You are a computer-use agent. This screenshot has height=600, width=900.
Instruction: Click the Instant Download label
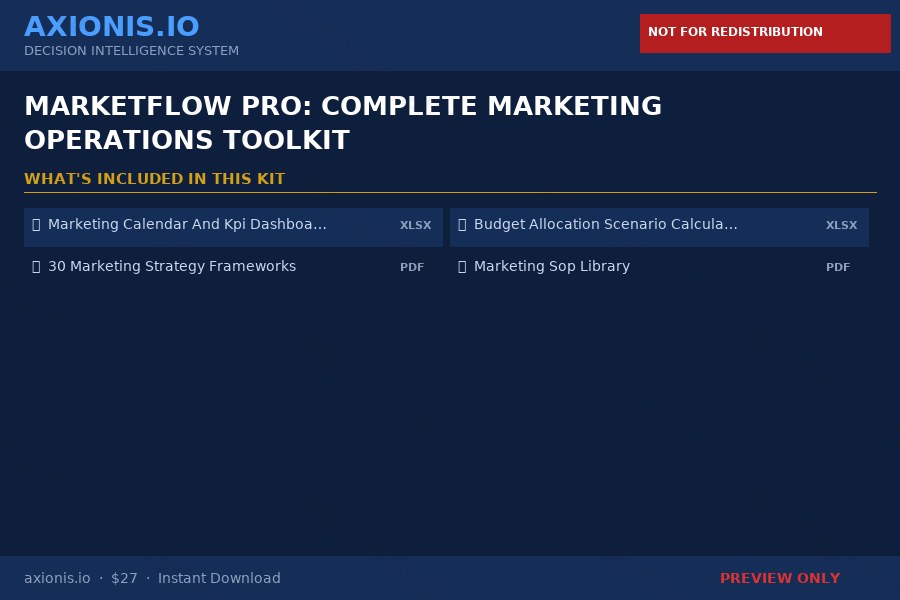219,578
